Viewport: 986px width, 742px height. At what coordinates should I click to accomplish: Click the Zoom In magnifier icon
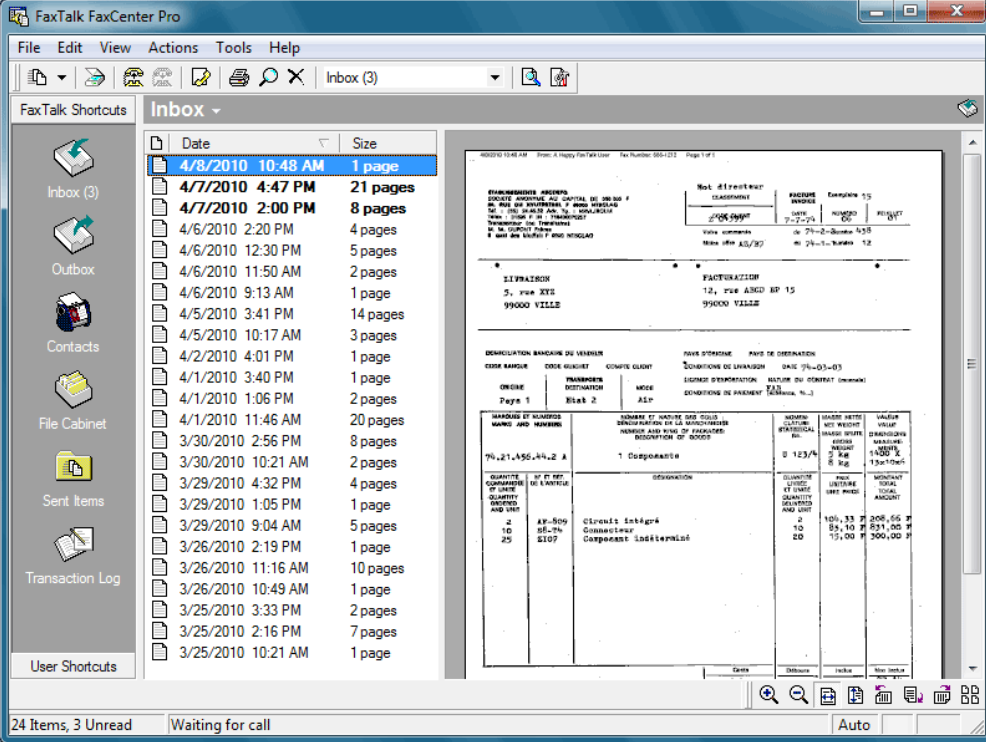click(768, 695)
